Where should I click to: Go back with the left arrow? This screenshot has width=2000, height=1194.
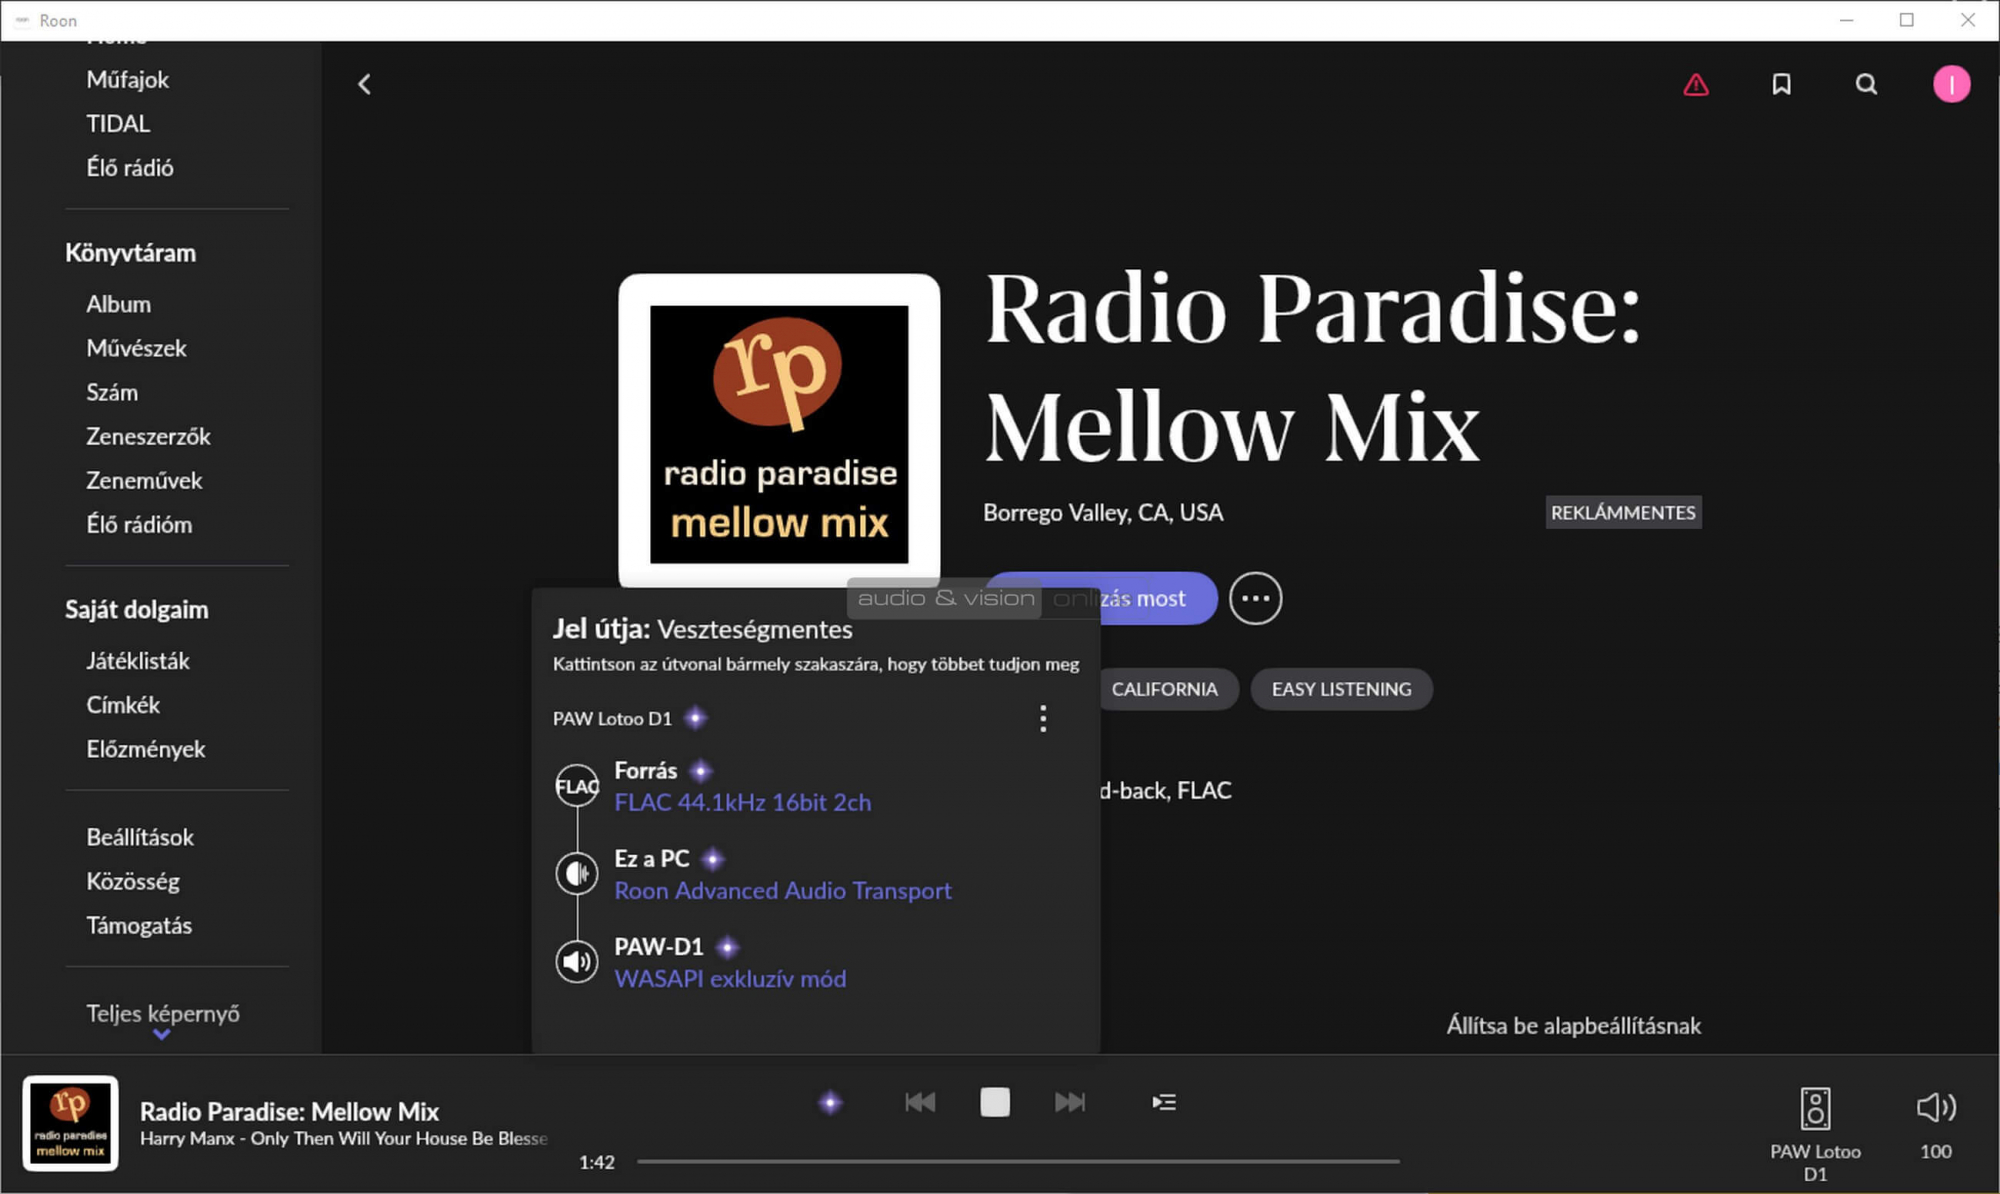coord(365,85)
